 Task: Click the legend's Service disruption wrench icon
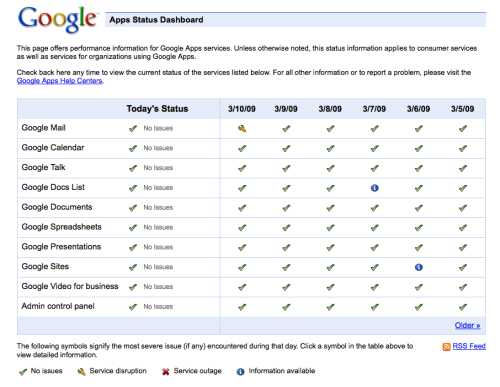(x=81, y=372)
